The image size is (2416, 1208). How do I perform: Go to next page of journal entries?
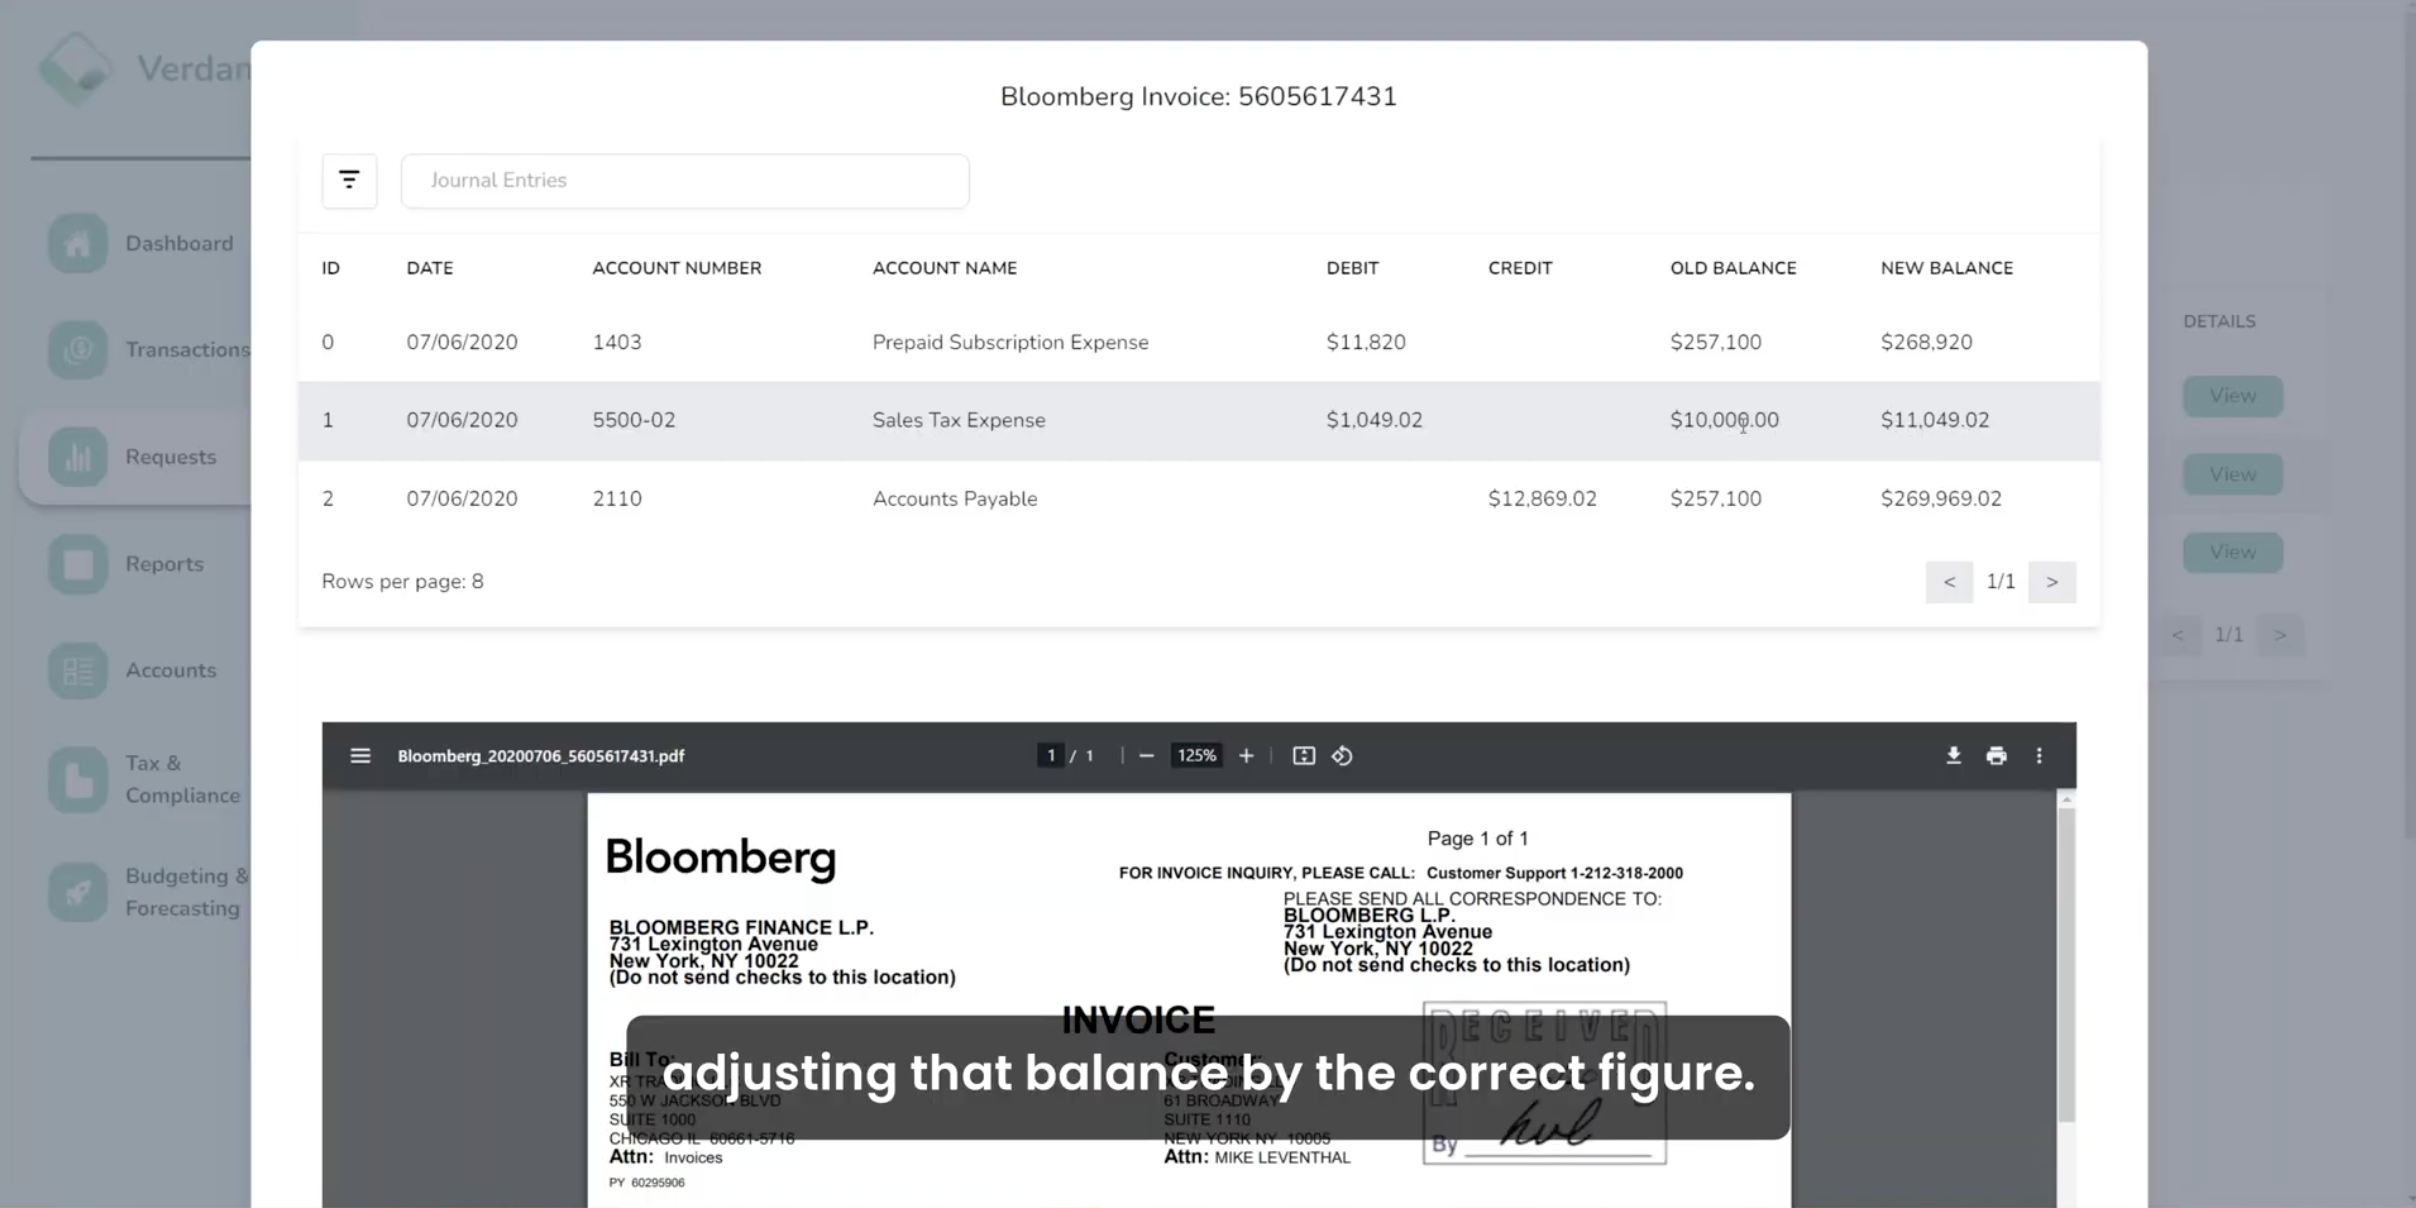(2052, 582)
